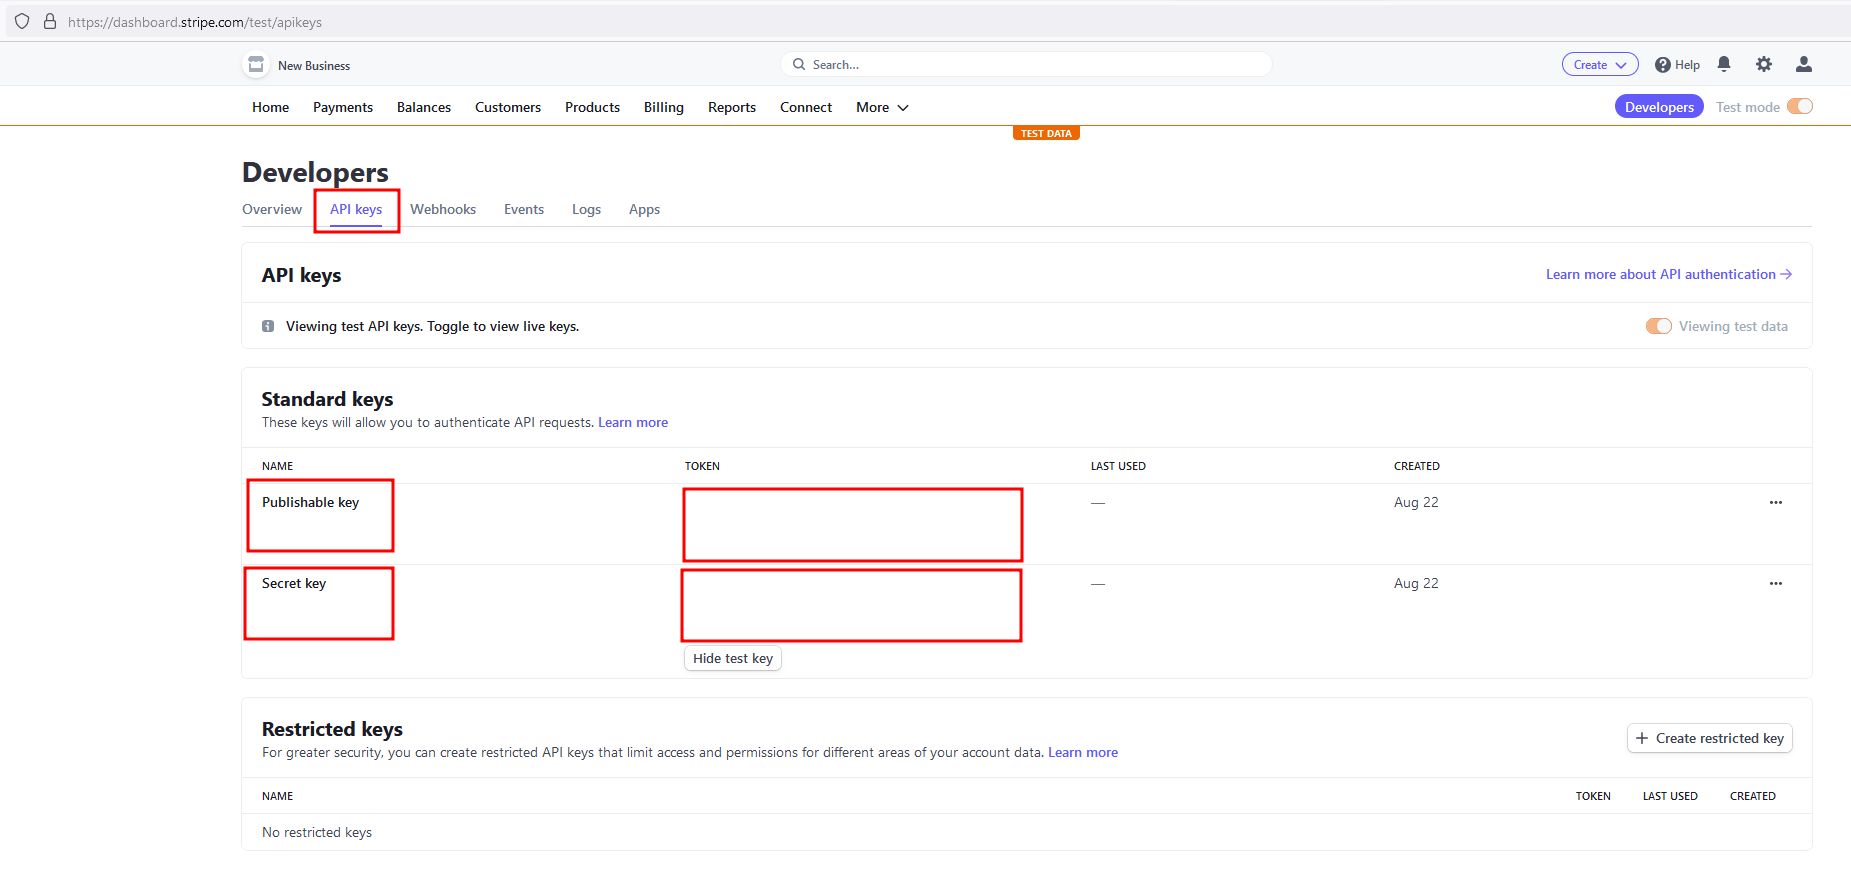Click the info icon beside Viewing test API keys
The image size is (1851, 869).
coord(268,326)
